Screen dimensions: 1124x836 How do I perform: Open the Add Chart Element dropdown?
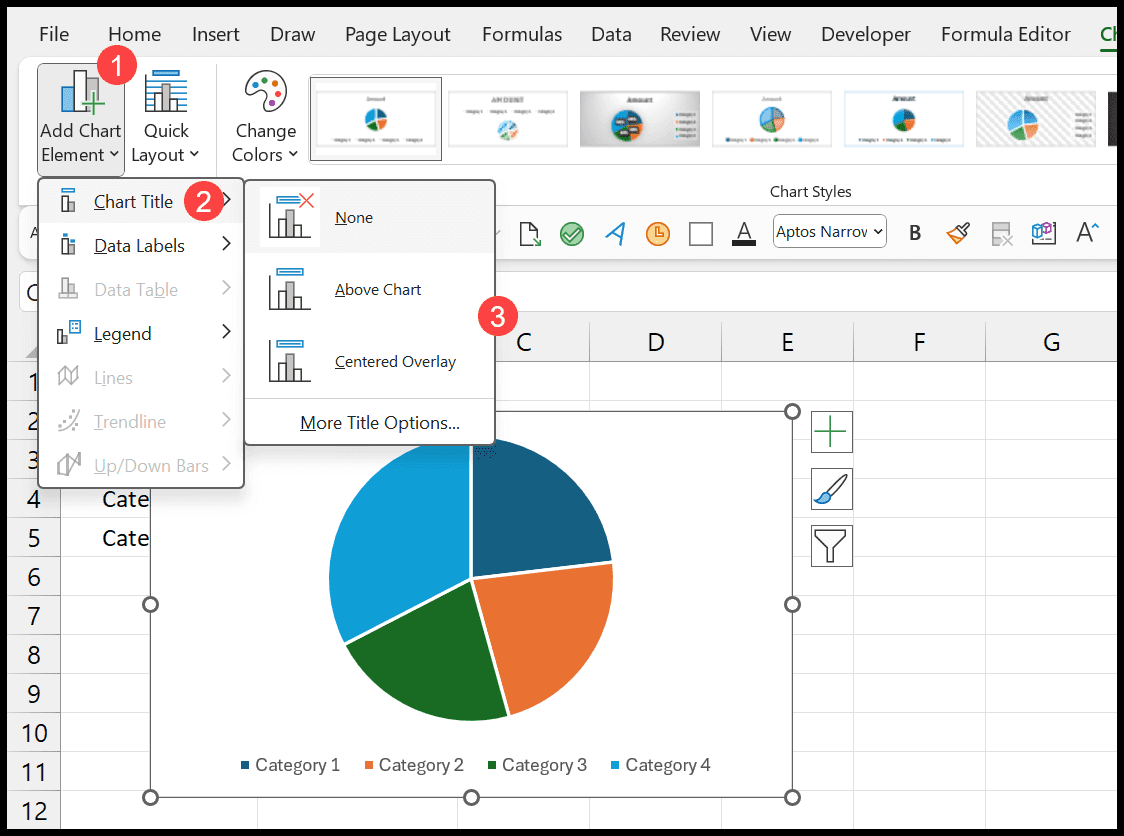(80, 119)
